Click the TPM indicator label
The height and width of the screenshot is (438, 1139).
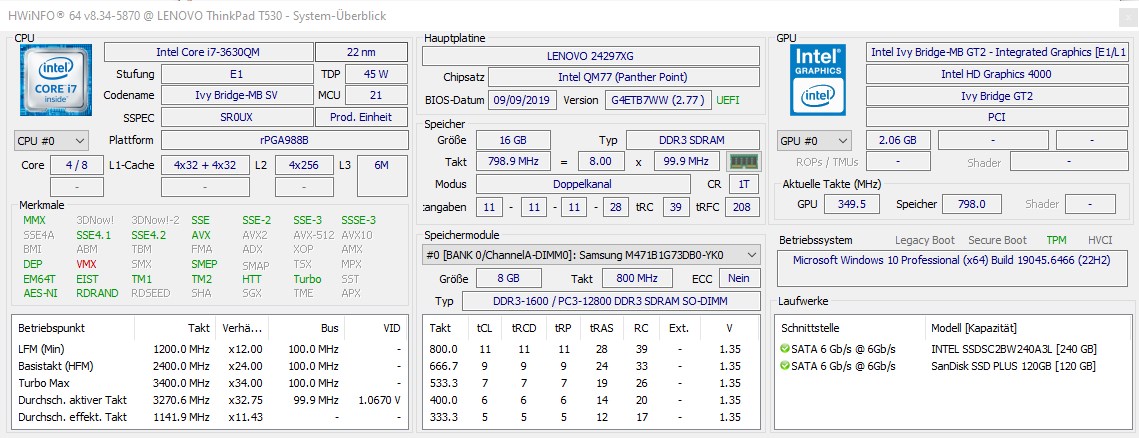pyautogui.click(x=1057, y=240)
